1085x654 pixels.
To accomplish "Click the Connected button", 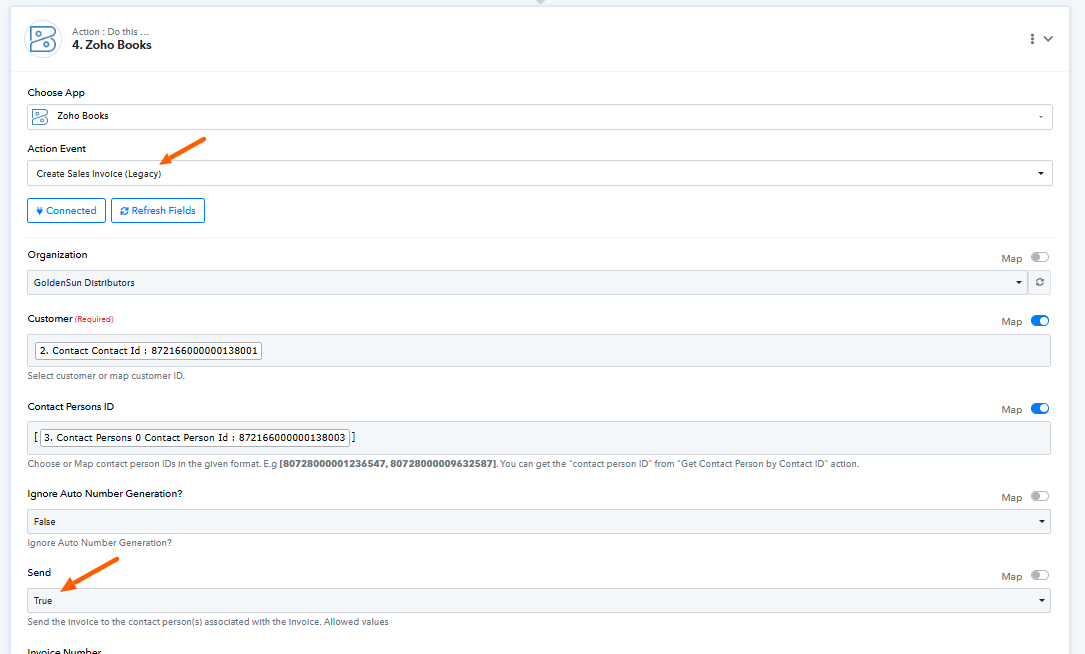I will point(66,211).
